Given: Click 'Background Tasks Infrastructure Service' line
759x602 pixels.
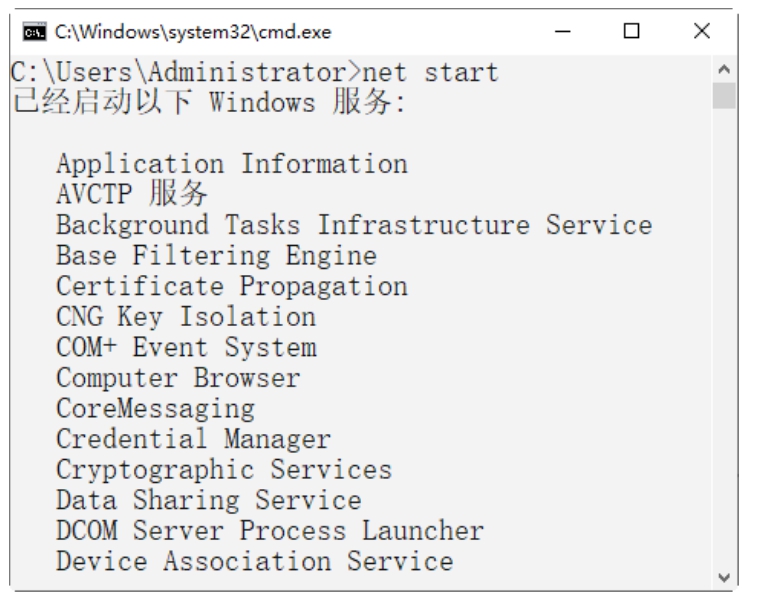Looking at the screenshot, I should [x=354, y=225].
